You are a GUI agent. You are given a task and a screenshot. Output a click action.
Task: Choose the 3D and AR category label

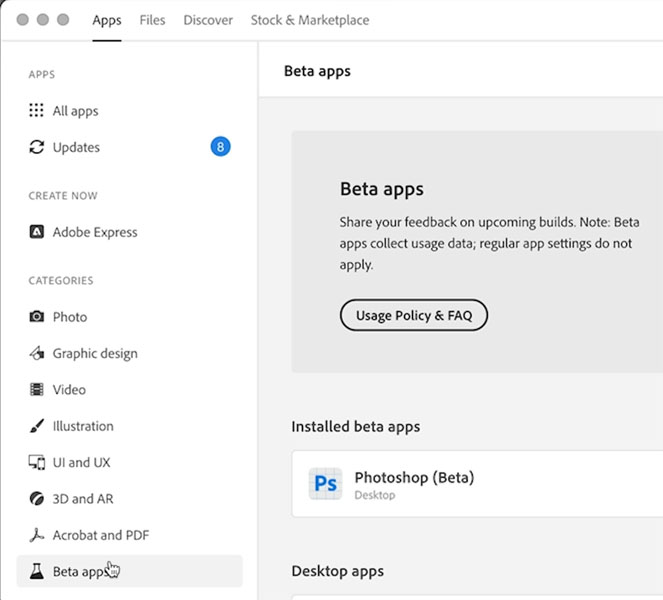click(x=83, y=499)
